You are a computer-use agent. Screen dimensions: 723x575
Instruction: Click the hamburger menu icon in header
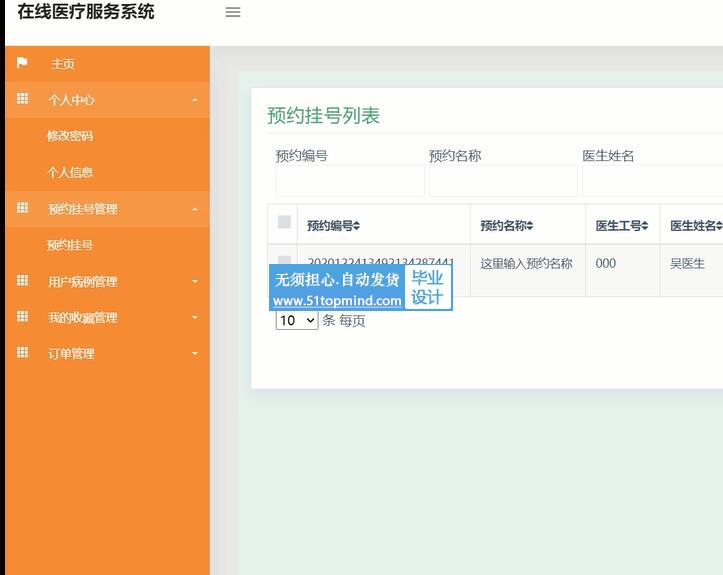tap(233, 13)
